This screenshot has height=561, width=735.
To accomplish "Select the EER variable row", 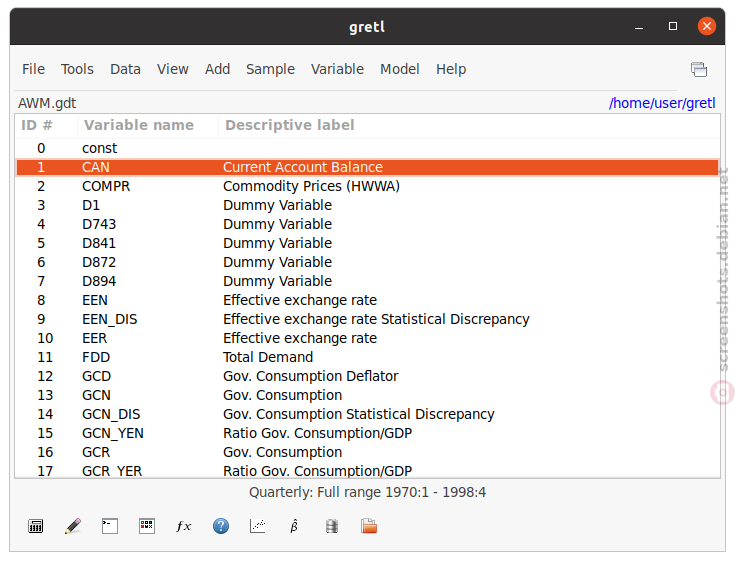I will (x=368, y=338).
